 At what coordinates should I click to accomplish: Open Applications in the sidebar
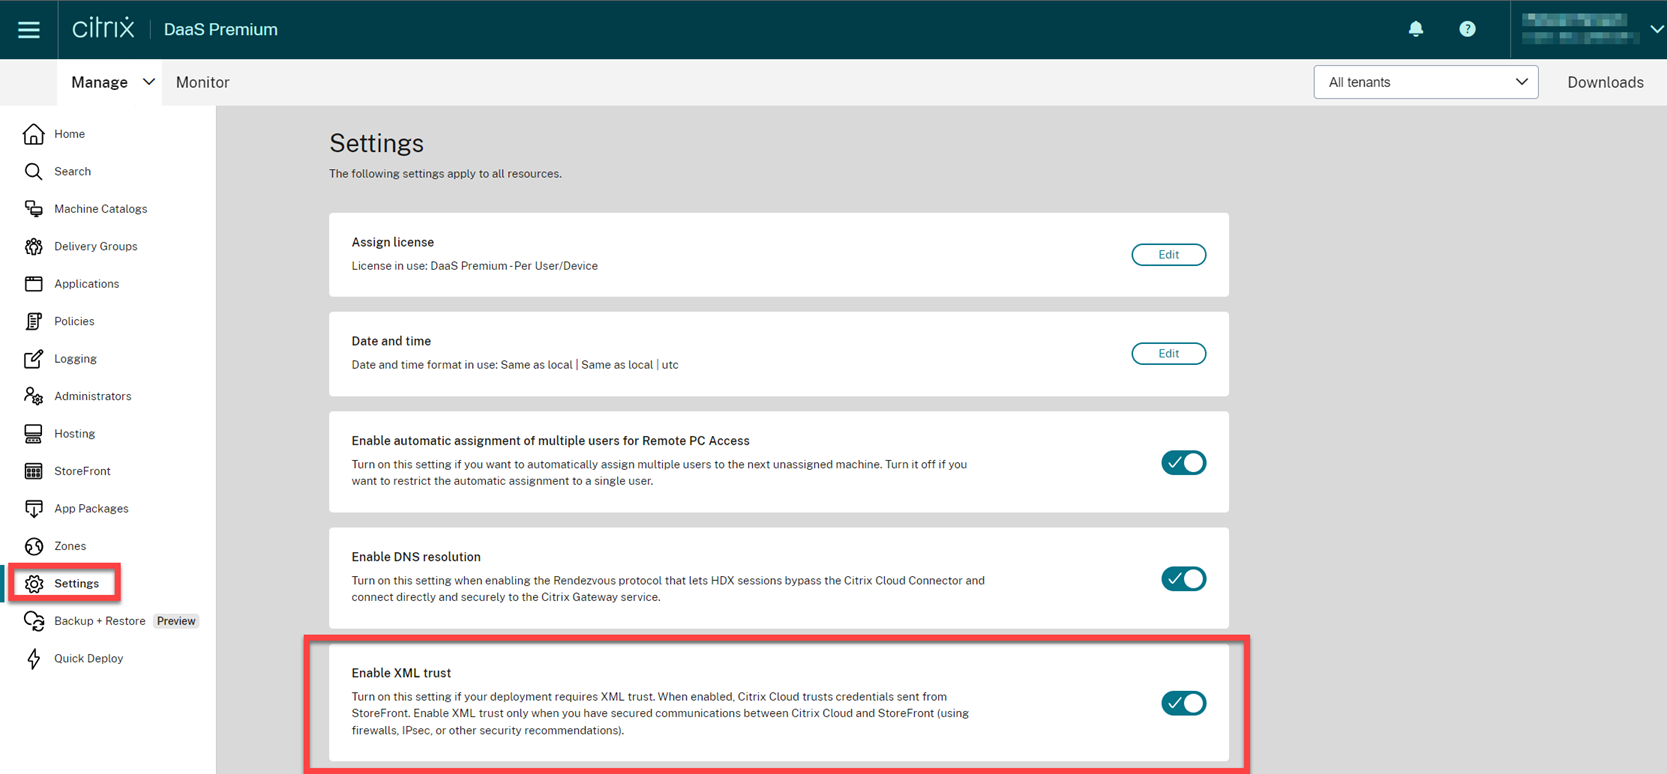pos(86,284)
